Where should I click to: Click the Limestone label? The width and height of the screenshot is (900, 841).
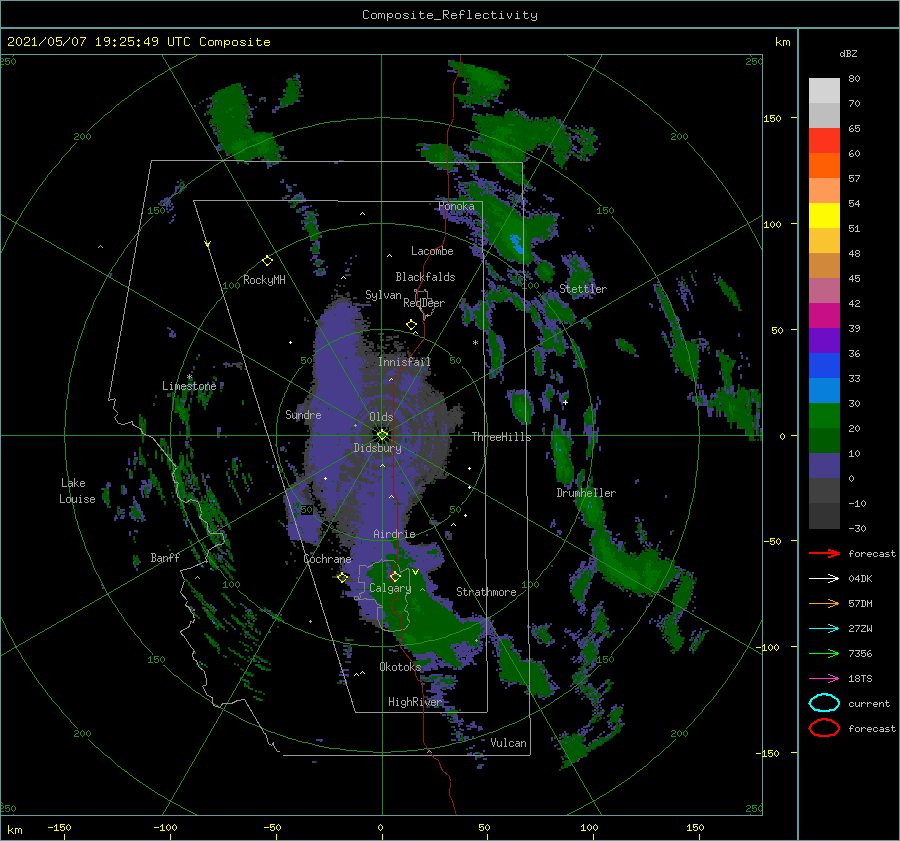point(189,386)
